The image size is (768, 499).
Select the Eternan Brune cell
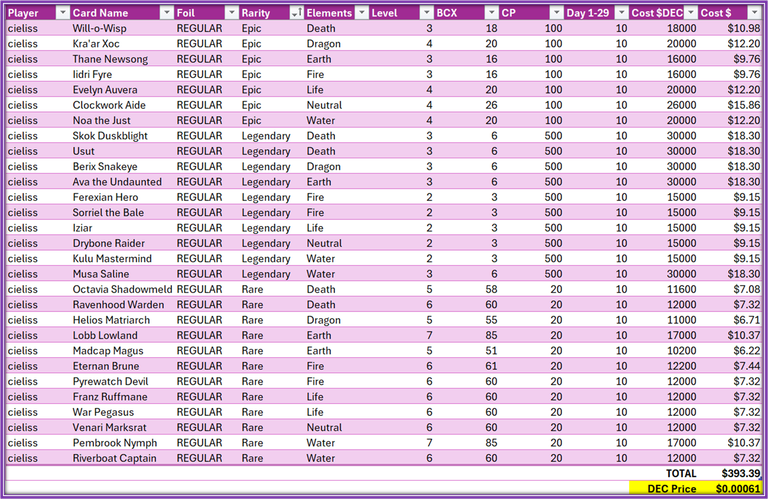(x=122, y=366)
